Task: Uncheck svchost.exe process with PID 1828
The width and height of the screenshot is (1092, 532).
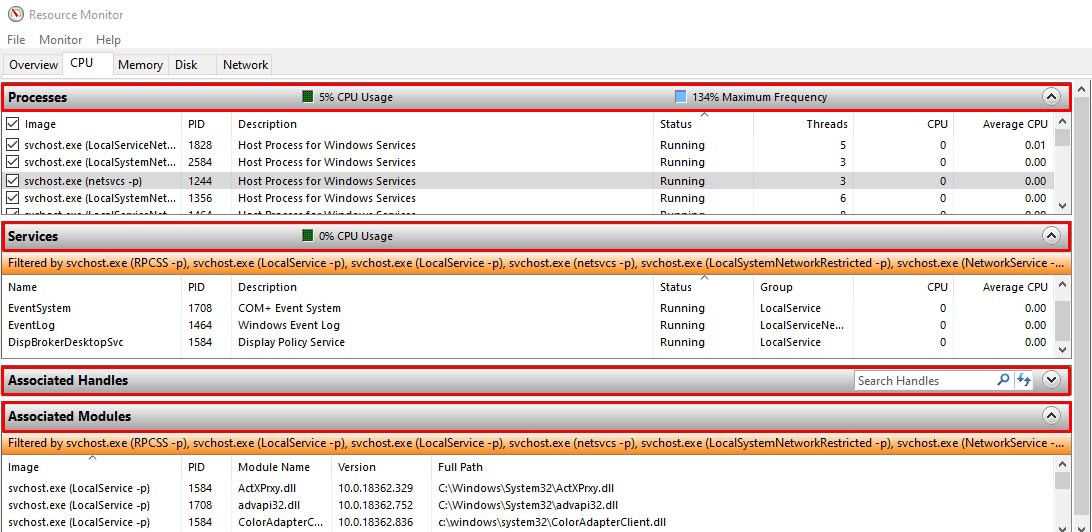Action: (13, 145)
